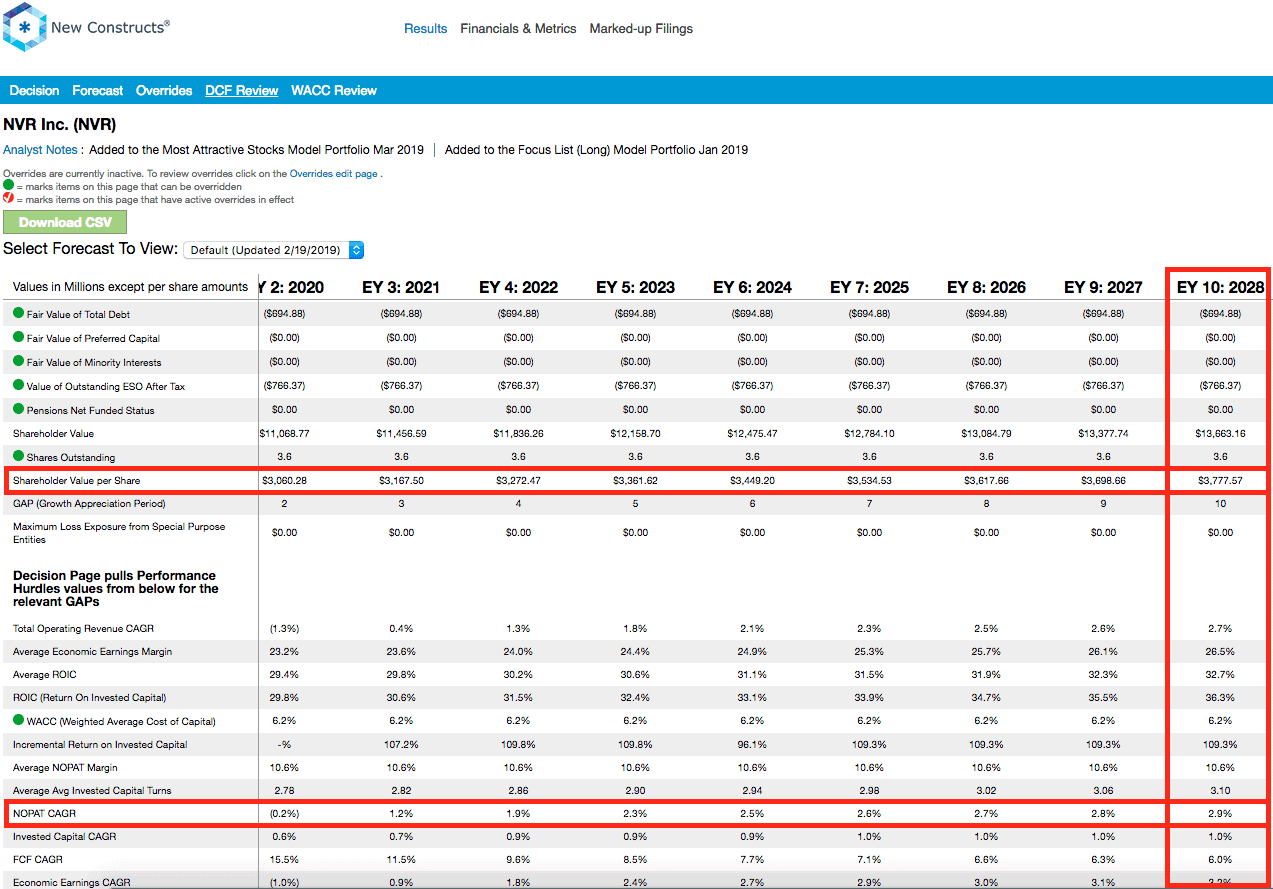This screenshot has height=889, width=1273.
Task: Click the Average ROIC value 31.1% for 2024
Action: point(752,675)
